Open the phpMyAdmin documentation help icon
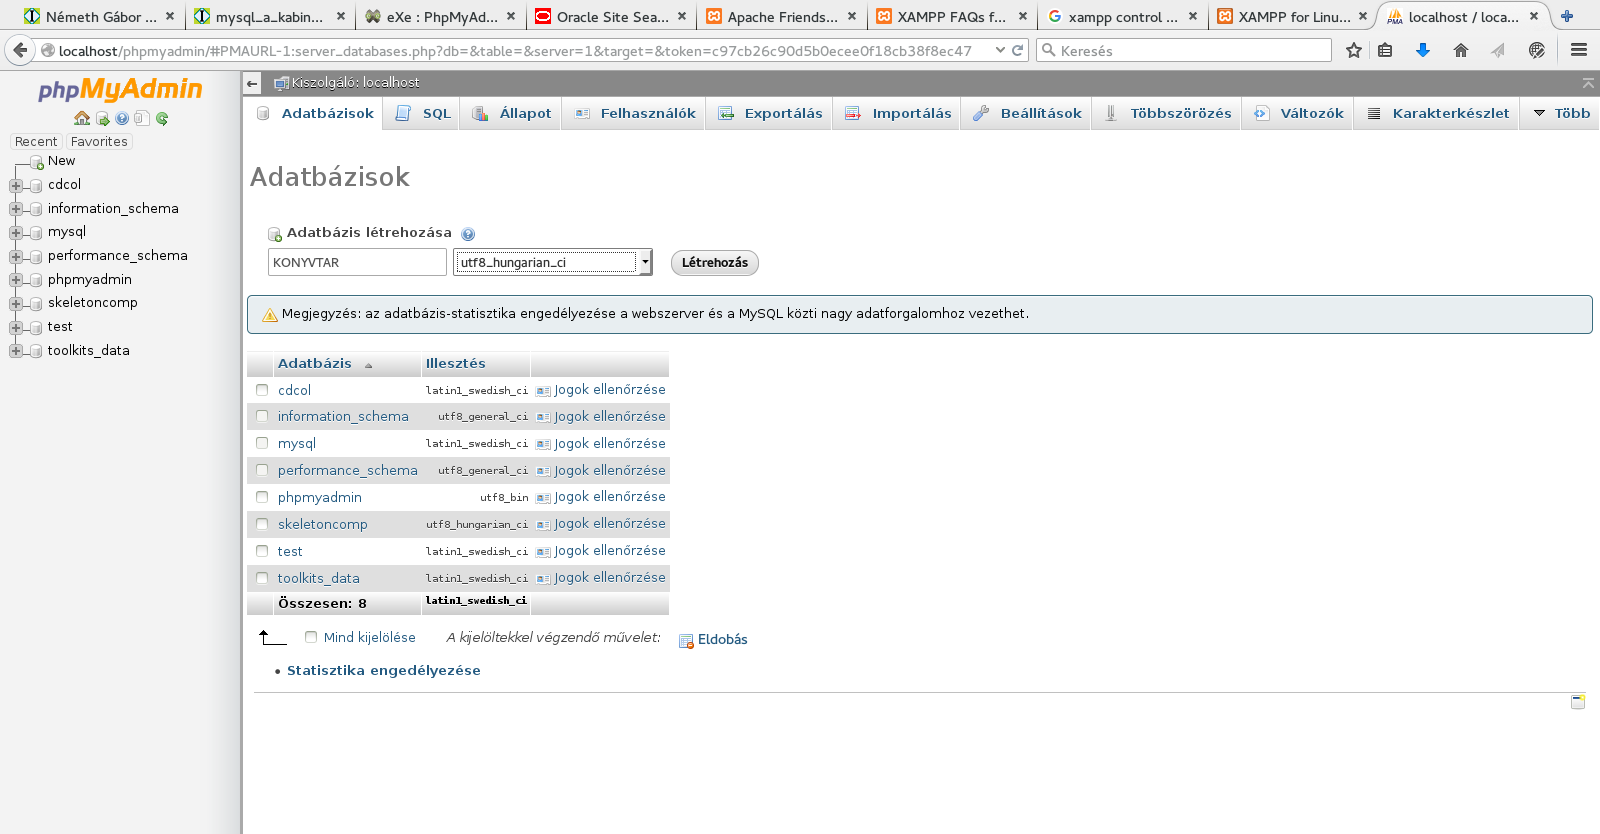The image size is (1600, 834). click(x=122, y=118)
